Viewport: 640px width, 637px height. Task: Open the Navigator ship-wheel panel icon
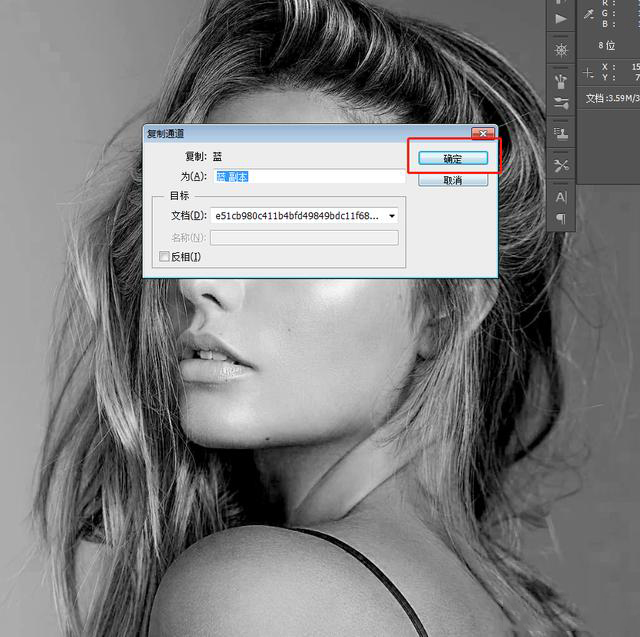click(x=561, y=50)
